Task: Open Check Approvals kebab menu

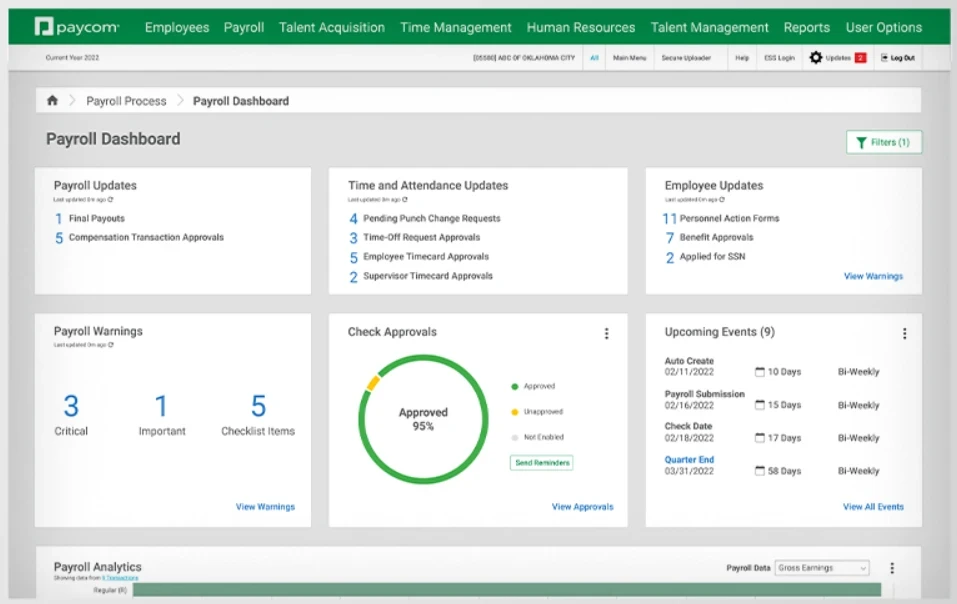Action: coord(606,334)
